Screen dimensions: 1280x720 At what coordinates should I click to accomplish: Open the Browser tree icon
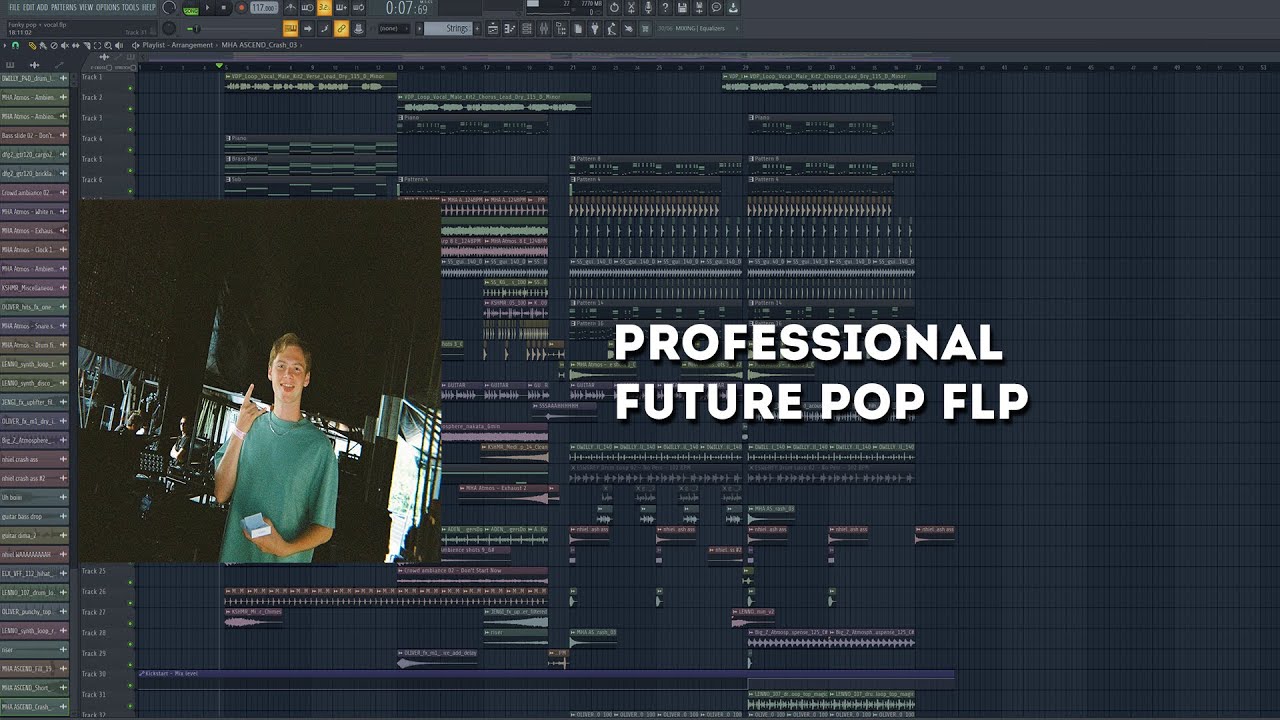pos(561,28)
